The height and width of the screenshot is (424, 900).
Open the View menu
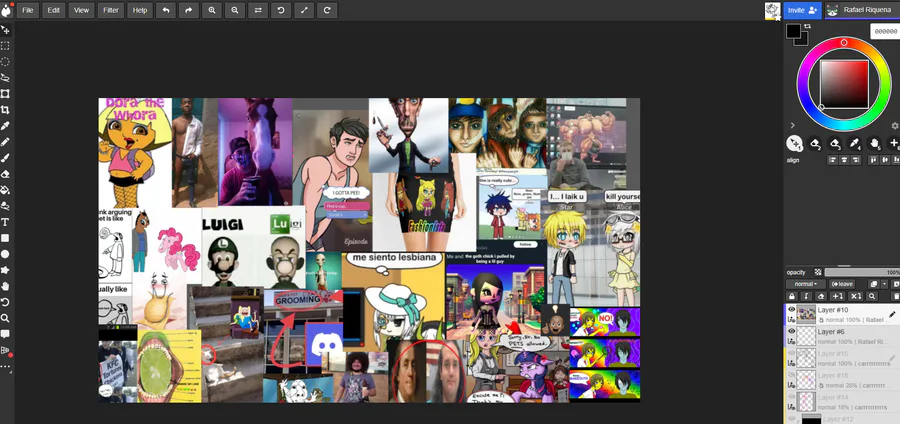82,10
